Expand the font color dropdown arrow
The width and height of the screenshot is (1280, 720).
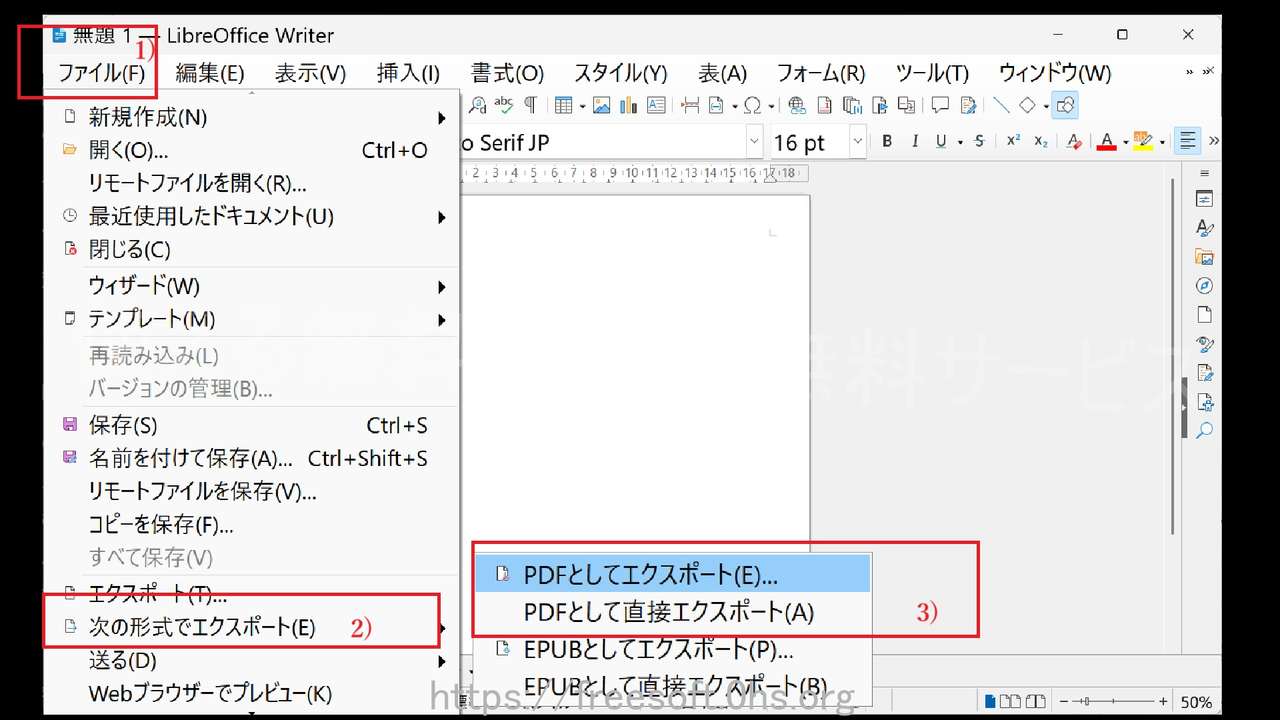click(x=1124, y=141)
